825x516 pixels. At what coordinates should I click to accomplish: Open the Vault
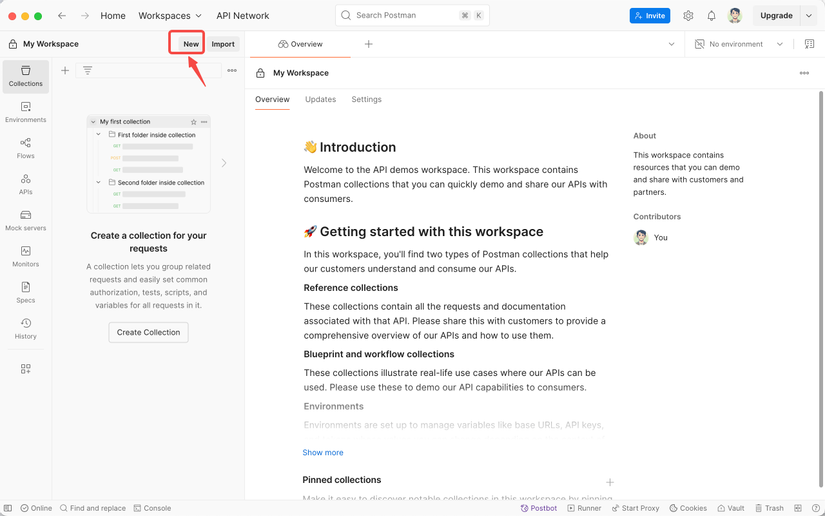click(x=731, y=508)
